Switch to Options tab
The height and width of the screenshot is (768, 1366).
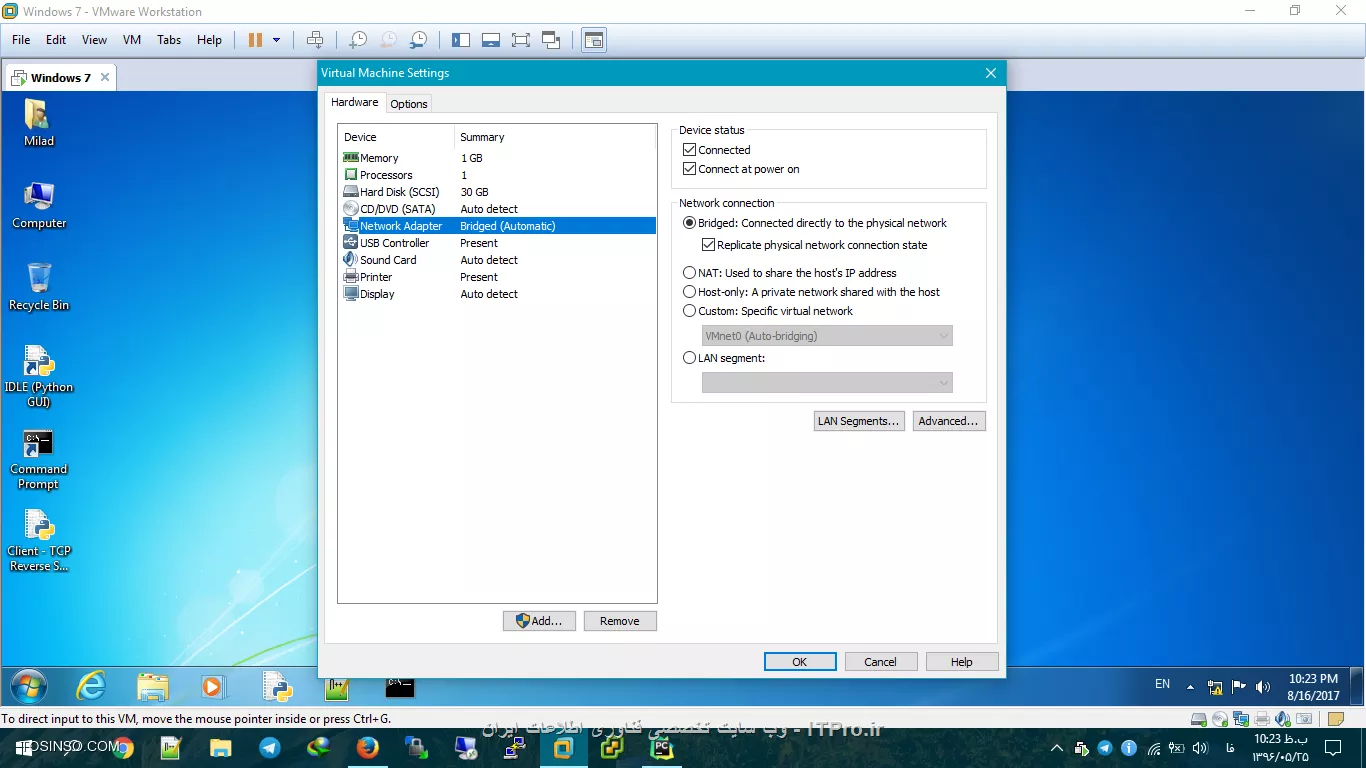pos(409,104)
